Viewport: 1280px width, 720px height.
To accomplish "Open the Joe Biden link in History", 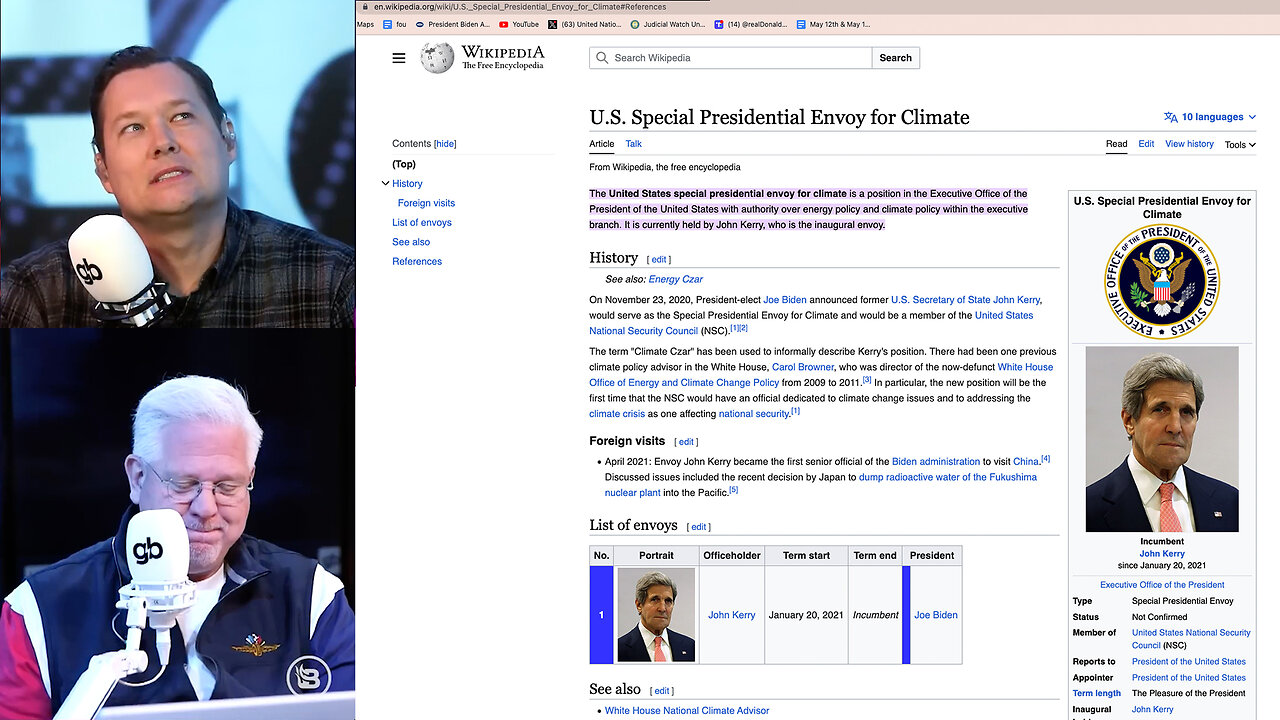I will (785, 299).
